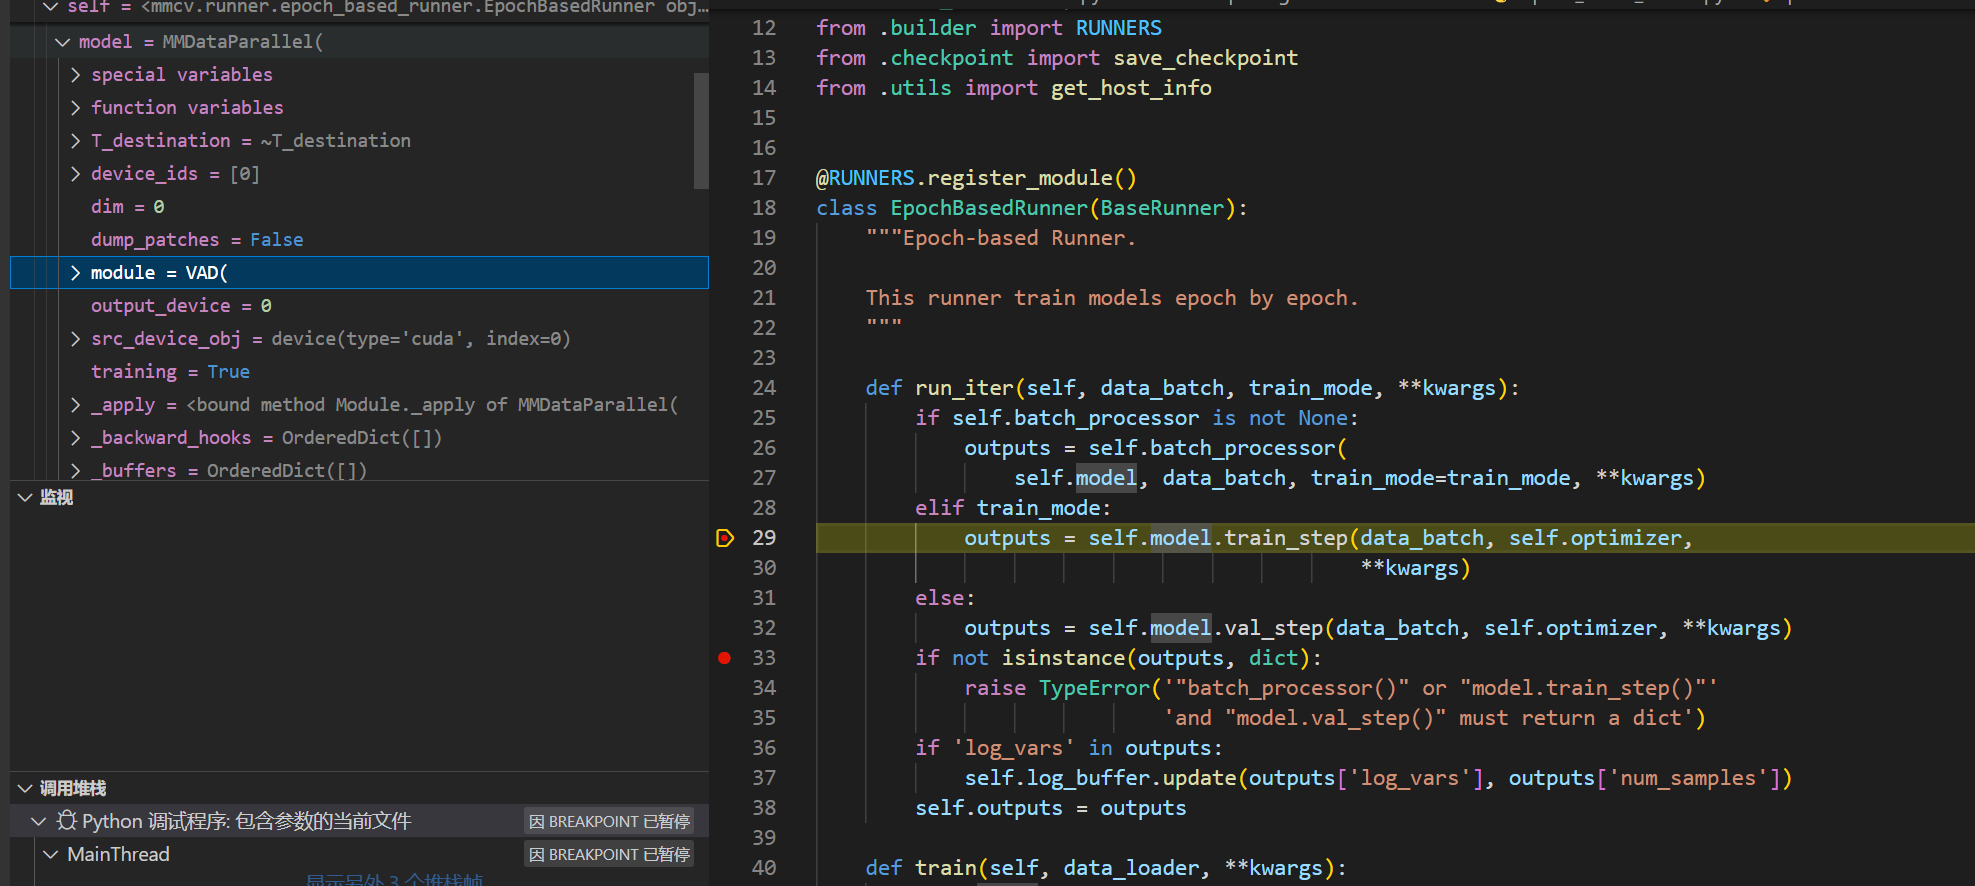Viewport: 1975px width, 886px height.
Task: Expand the module = VAD( variable
Action: tap(76, 273)
